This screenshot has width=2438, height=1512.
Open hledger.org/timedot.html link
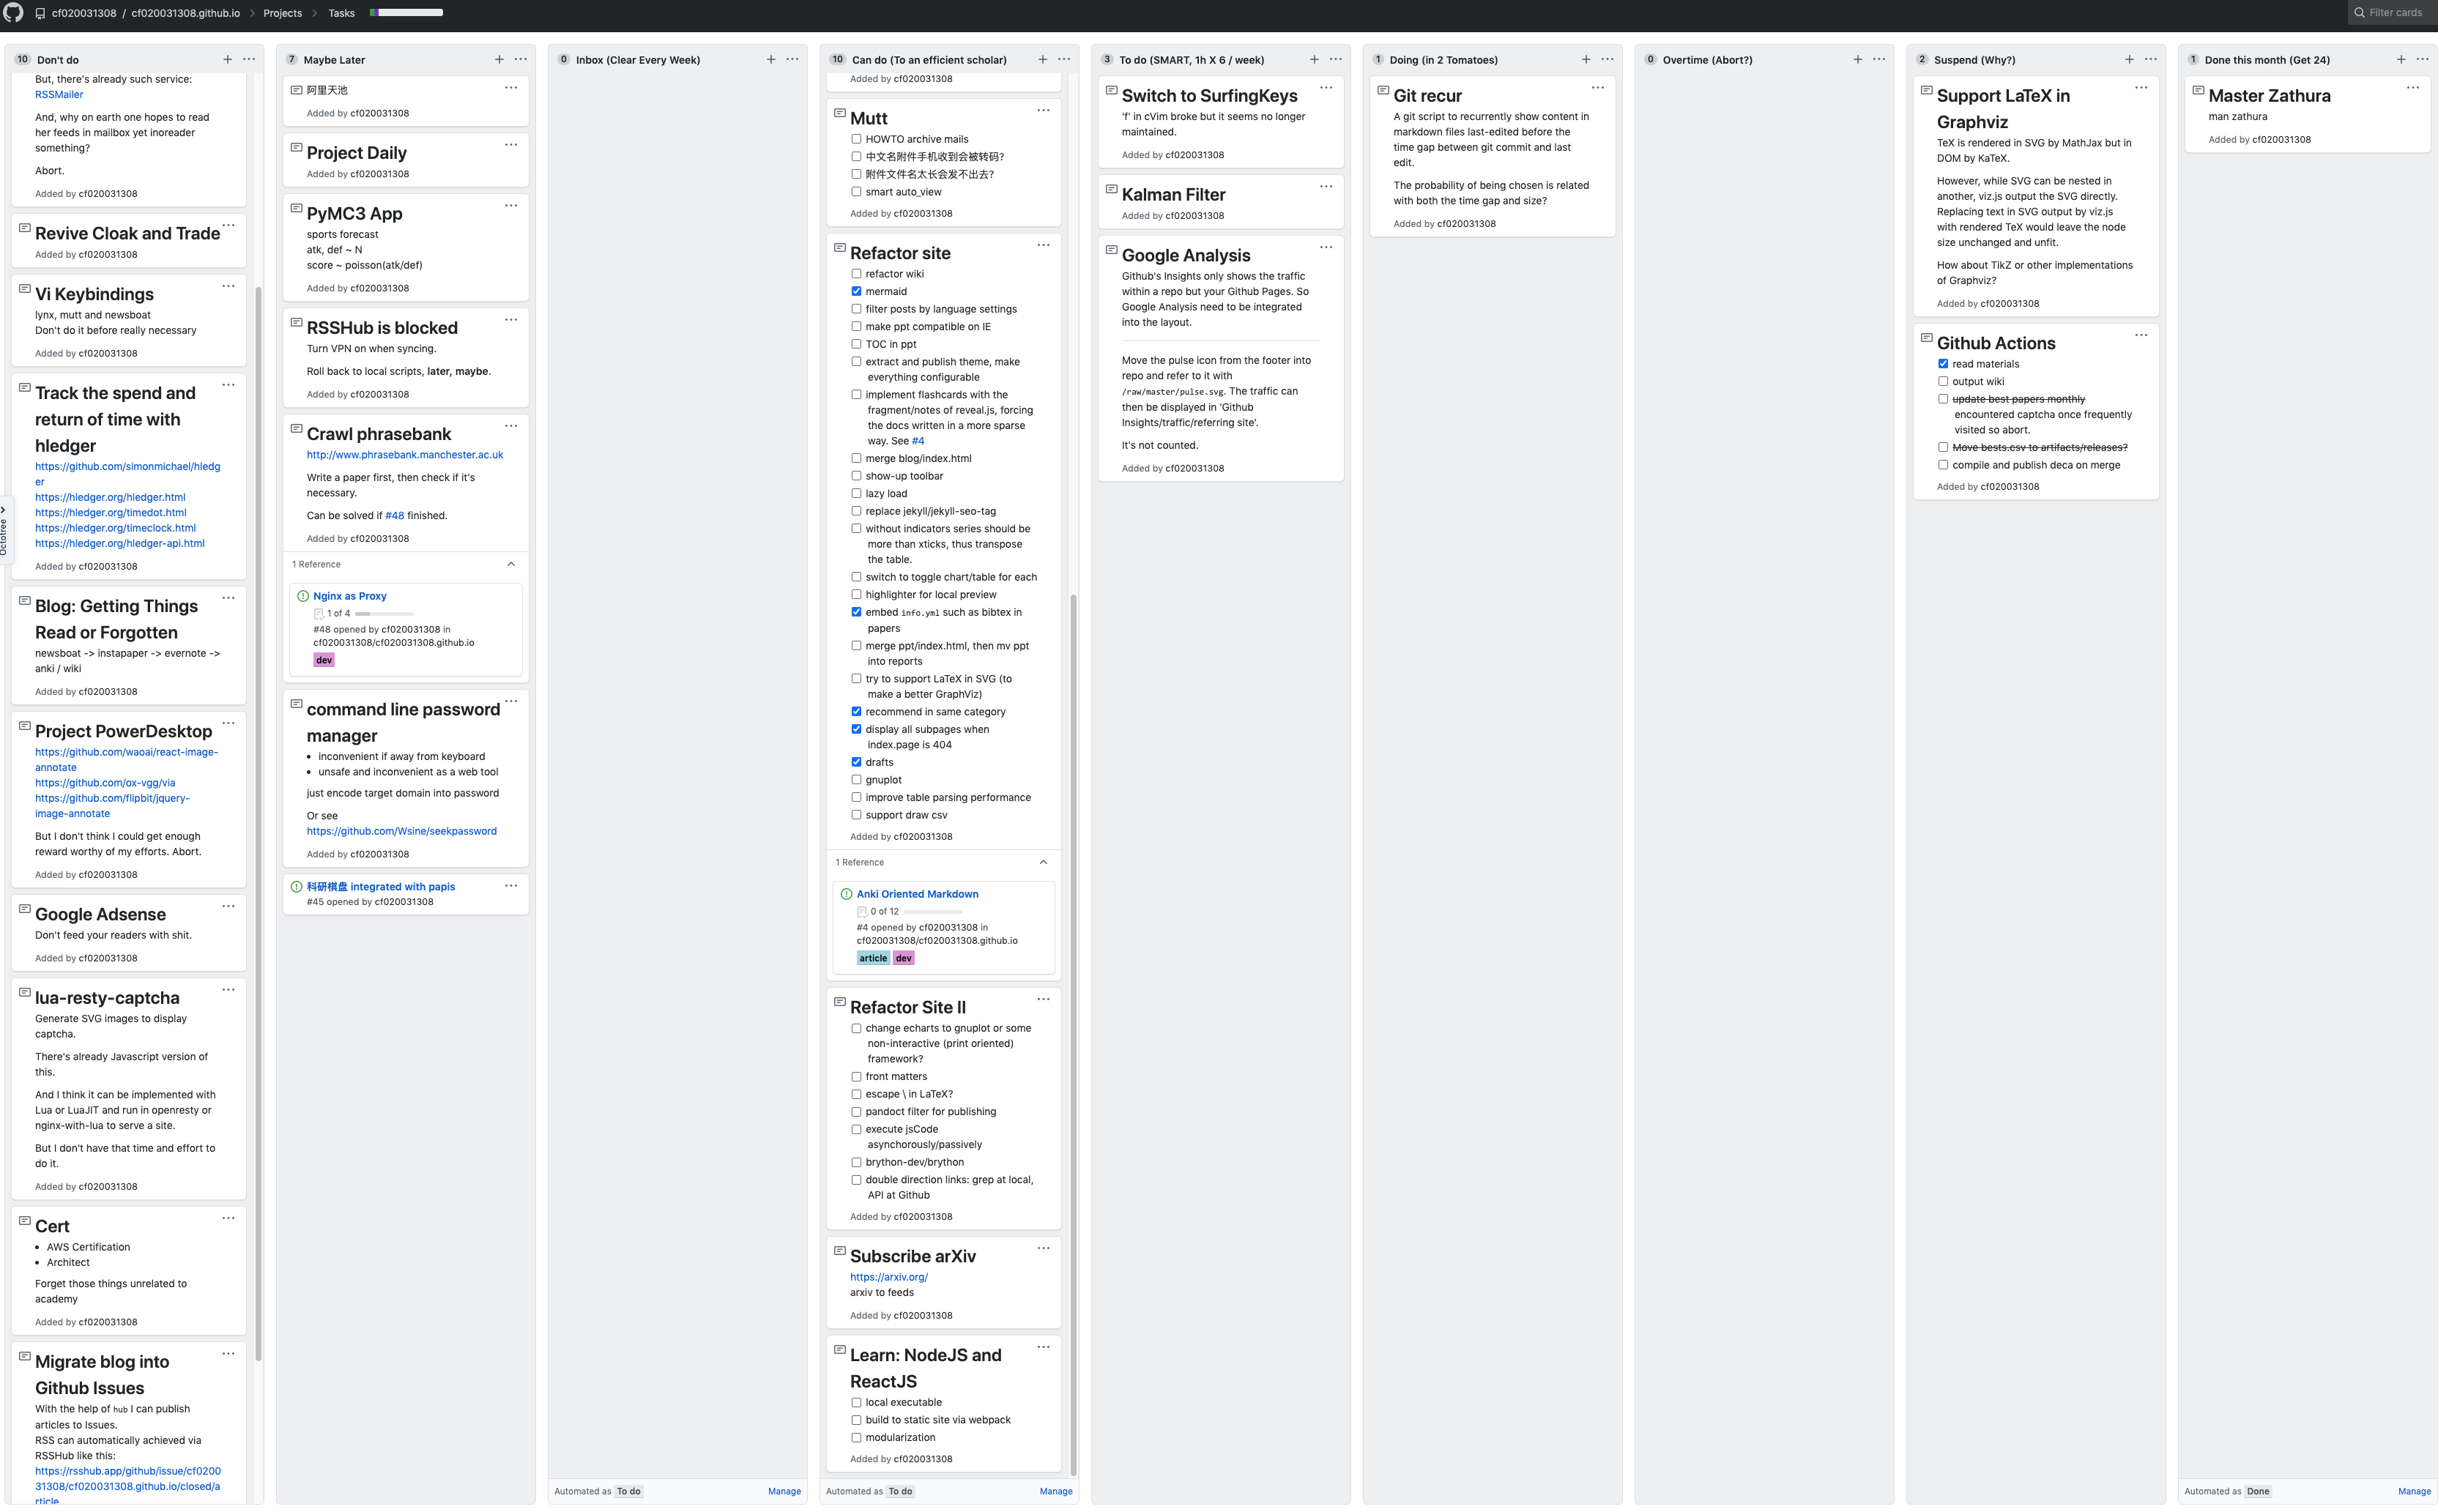(x=111, y=513)
